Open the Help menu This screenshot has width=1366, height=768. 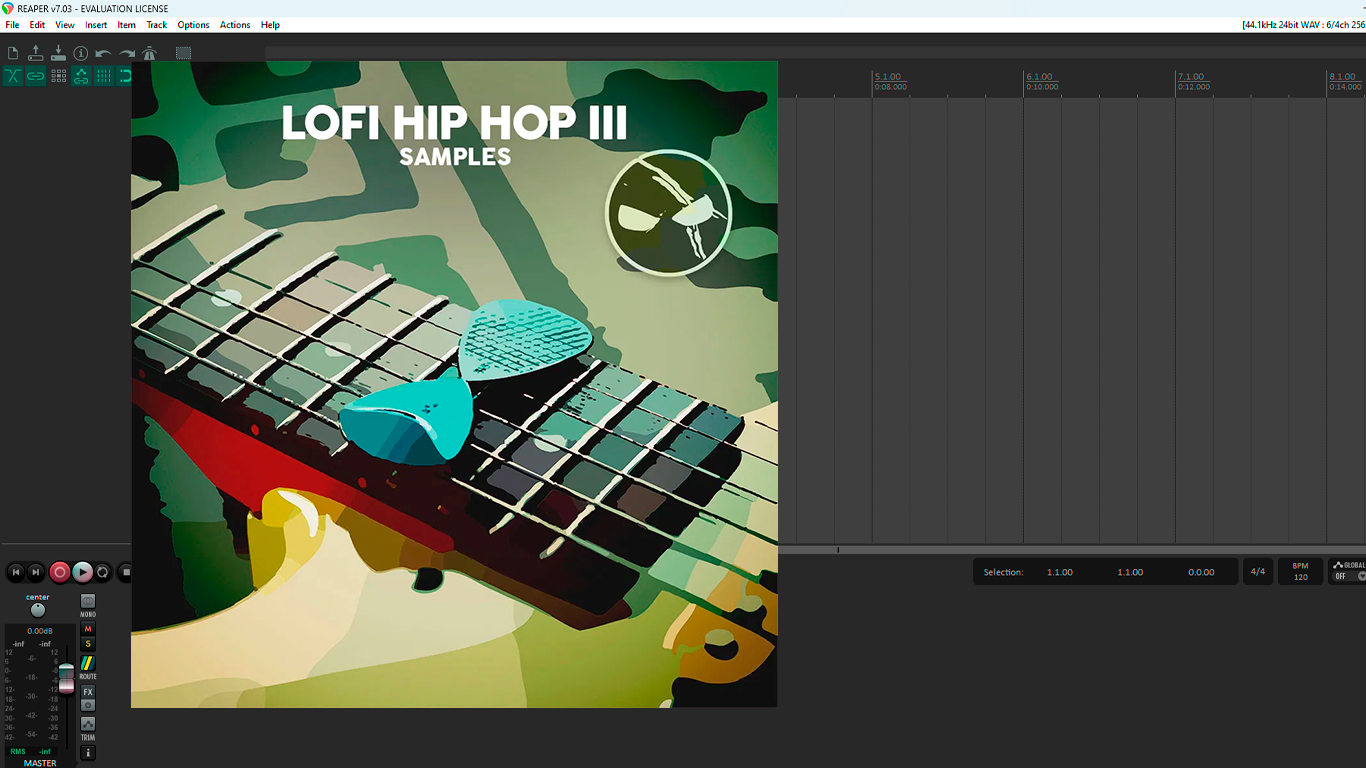coord(270,25)
